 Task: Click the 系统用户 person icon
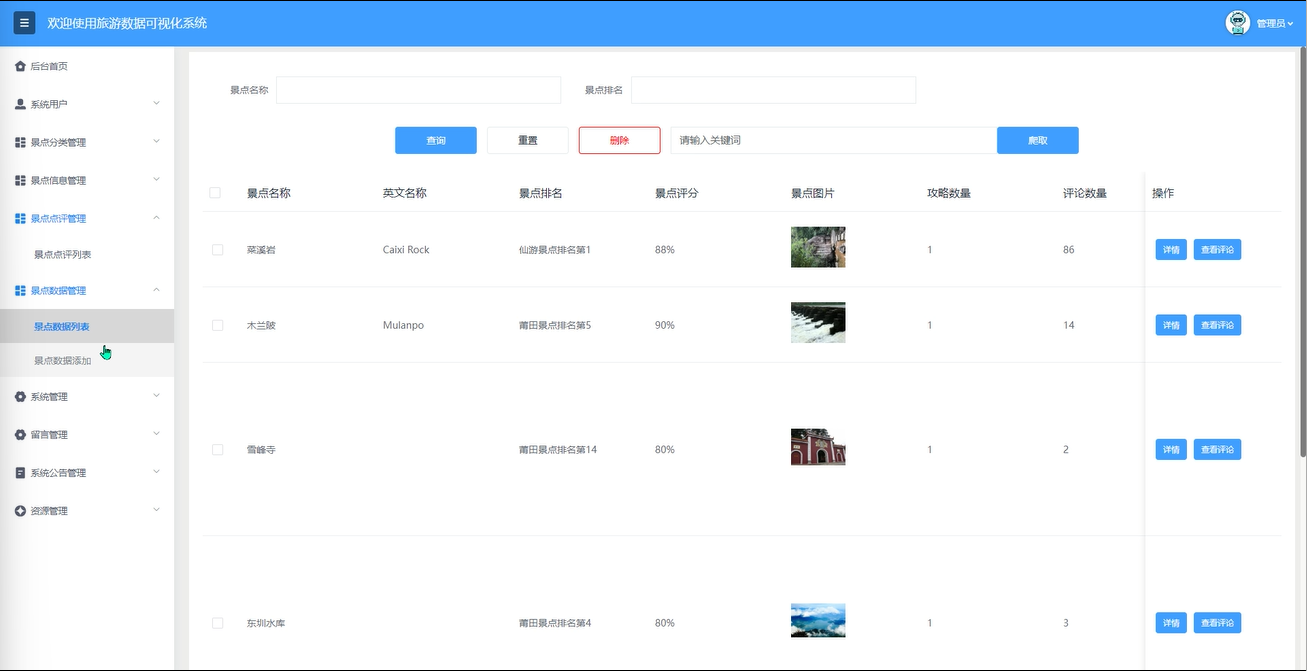point(20,104)
